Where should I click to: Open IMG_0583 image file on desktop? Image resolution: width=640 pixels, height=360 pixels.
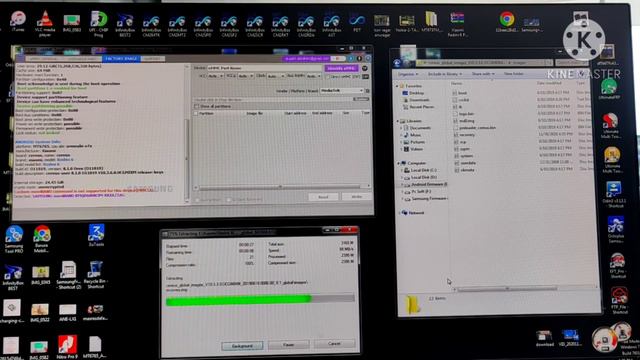(x=71, y=22)
